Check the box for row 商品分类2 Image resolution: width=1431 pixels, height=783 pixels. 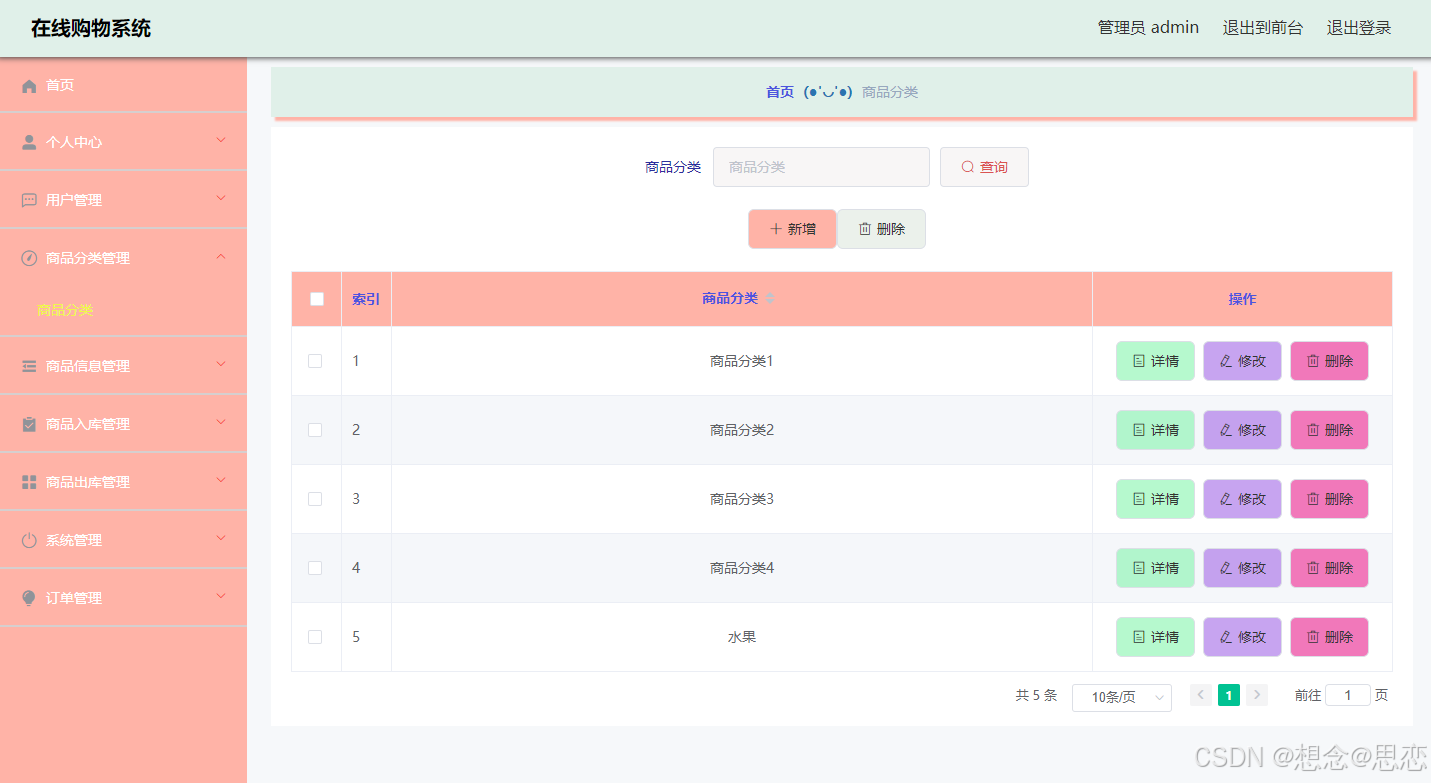click(x=315, y=430)
